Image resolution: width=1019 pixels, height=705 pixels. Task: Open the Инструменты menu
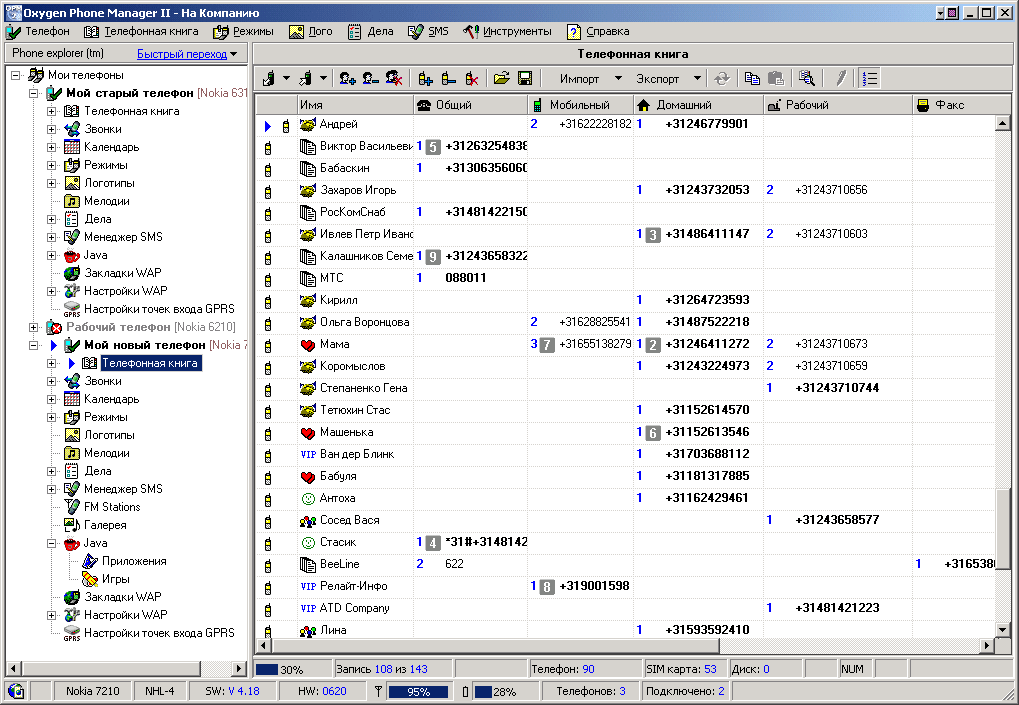[508, 31]
